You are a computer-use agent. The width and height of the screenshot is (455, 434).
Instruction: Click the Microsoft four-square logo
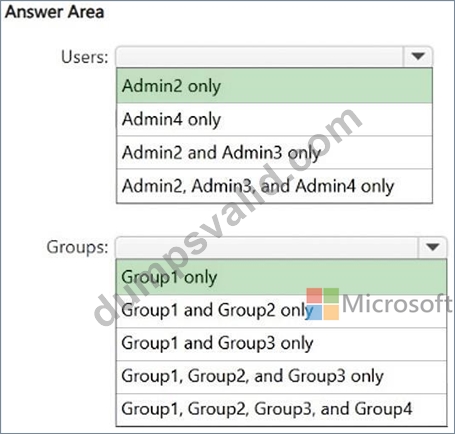point(322,304)
